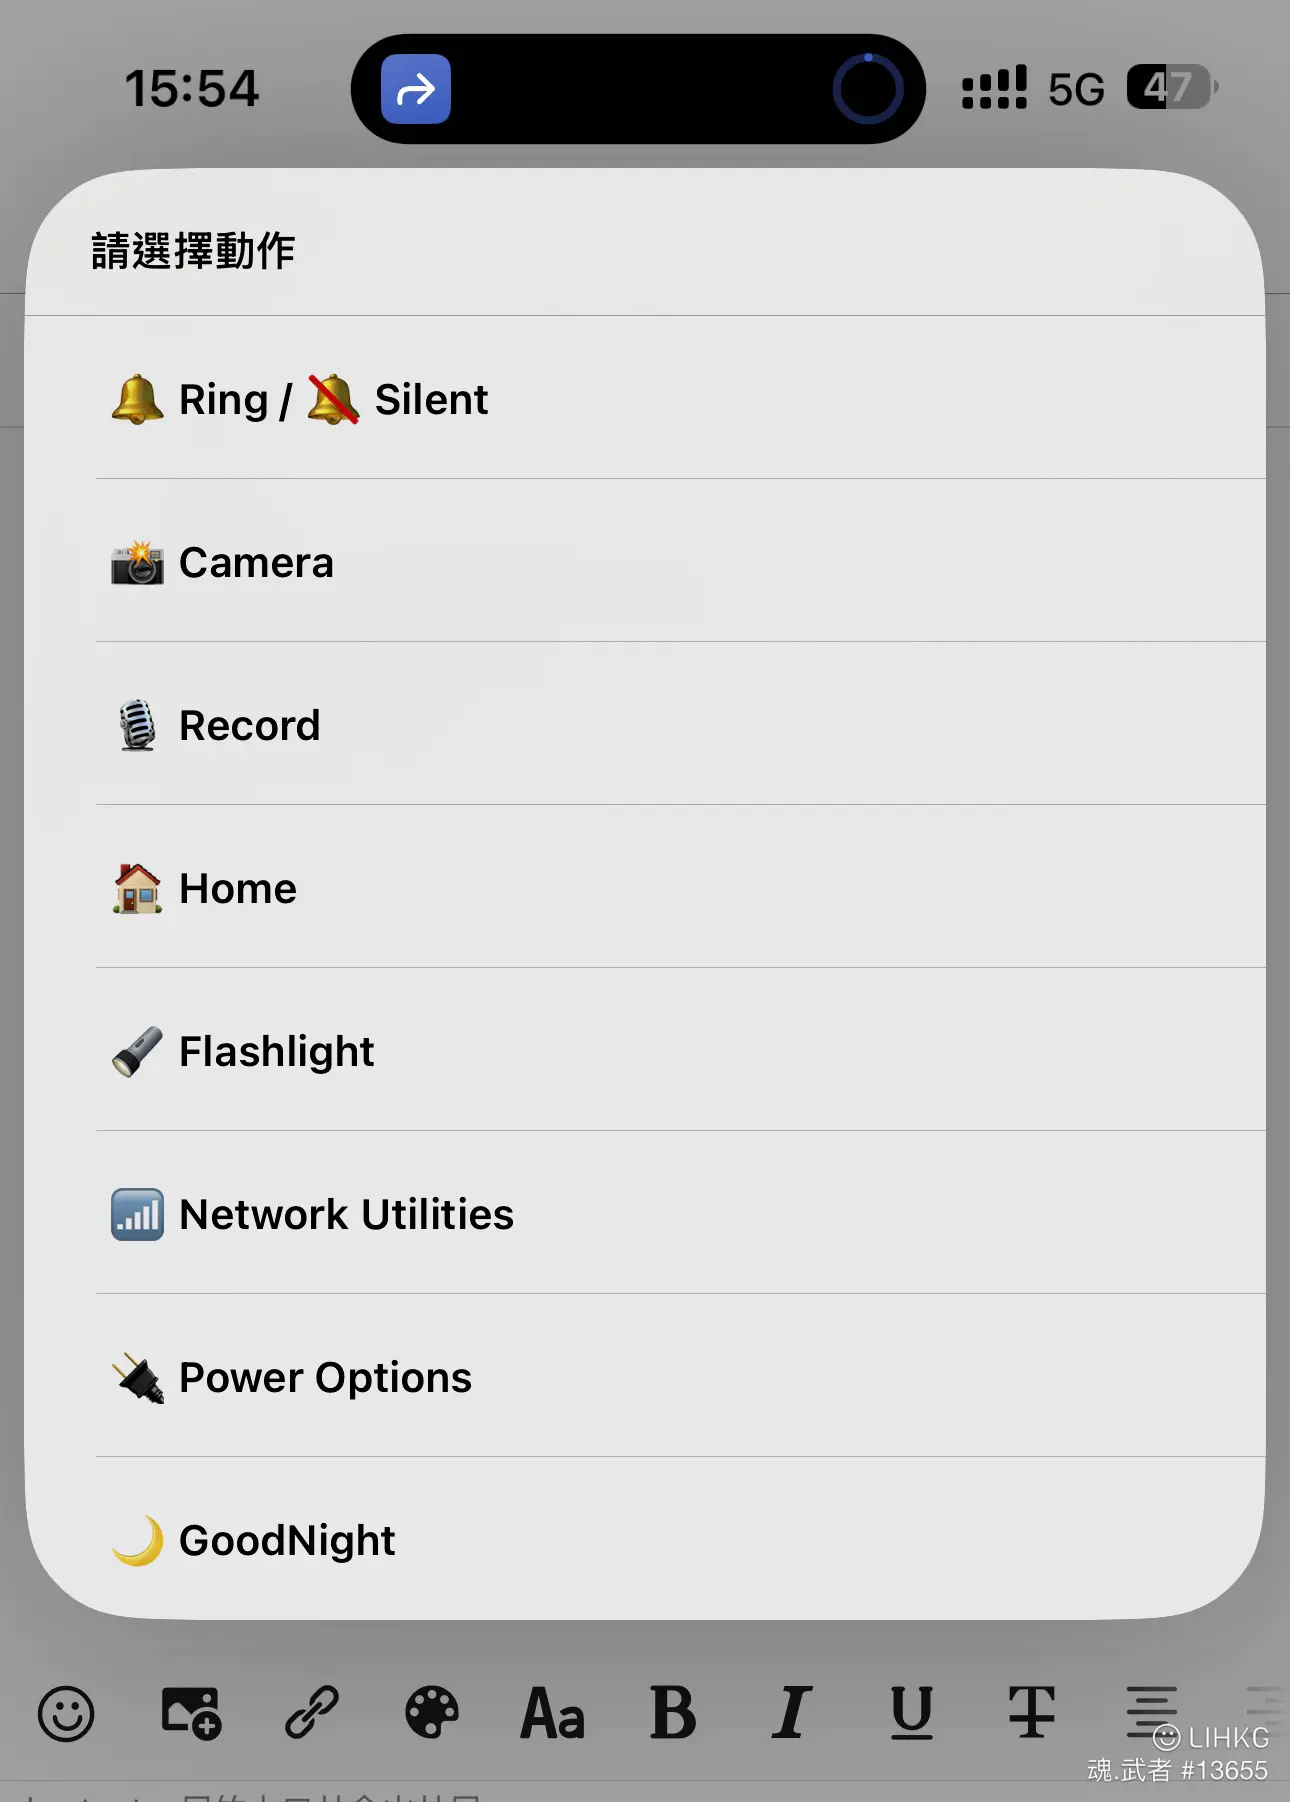Tap the running progress circle indicator
Viewport: 1290px width, 1802px height.
[868, 89]
